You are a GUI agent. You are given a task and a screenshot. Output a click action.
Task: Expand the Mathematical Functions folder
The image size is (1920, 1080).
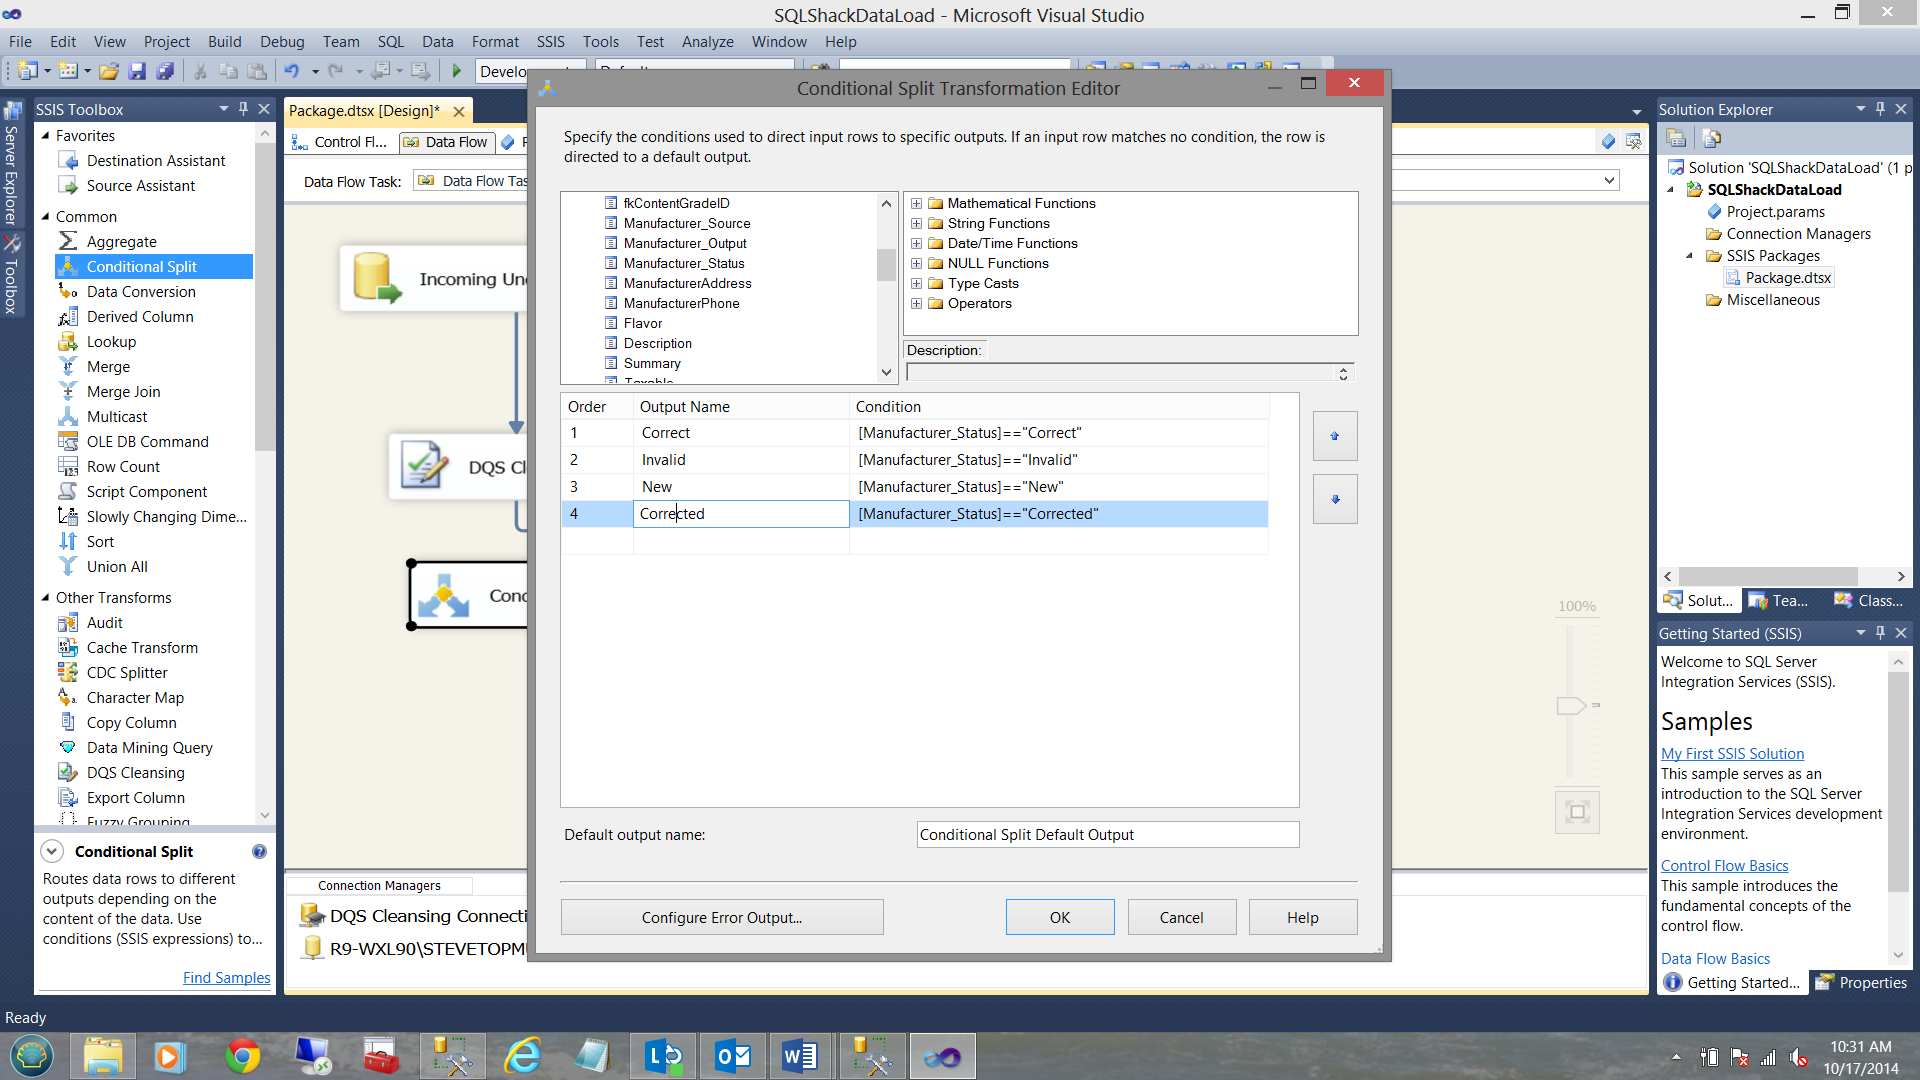(x=916, y=203)
